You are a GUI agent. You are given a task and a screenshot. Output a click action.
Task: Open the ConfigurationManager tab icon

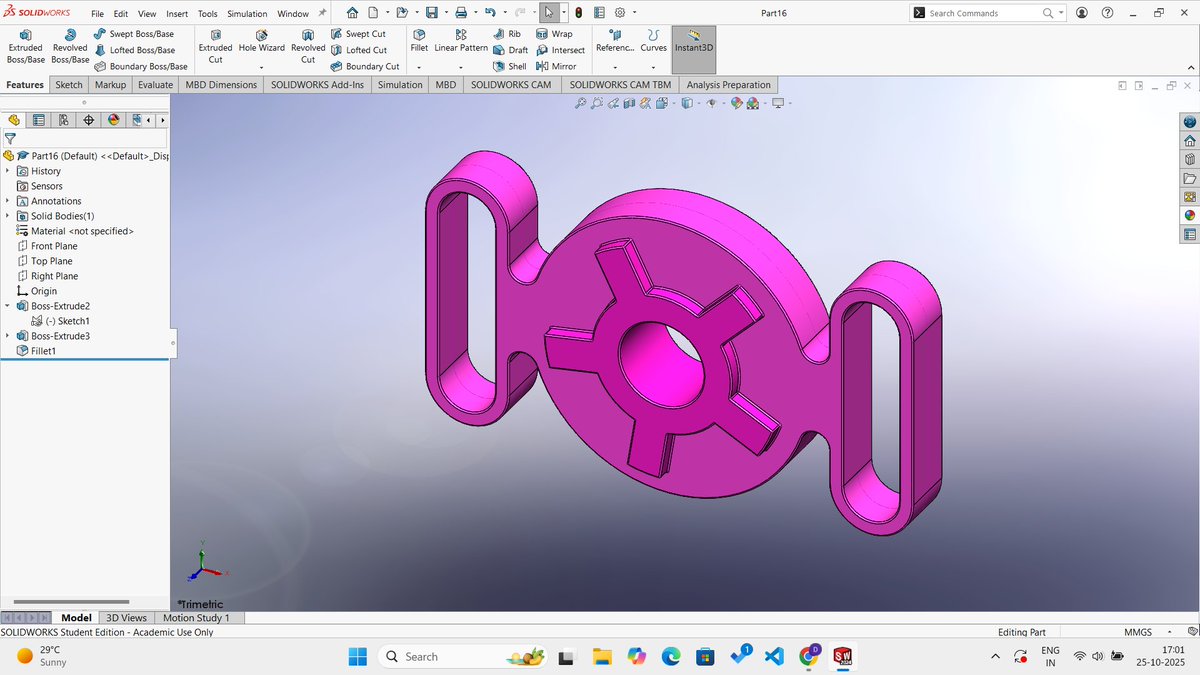[x=64, y=120]
